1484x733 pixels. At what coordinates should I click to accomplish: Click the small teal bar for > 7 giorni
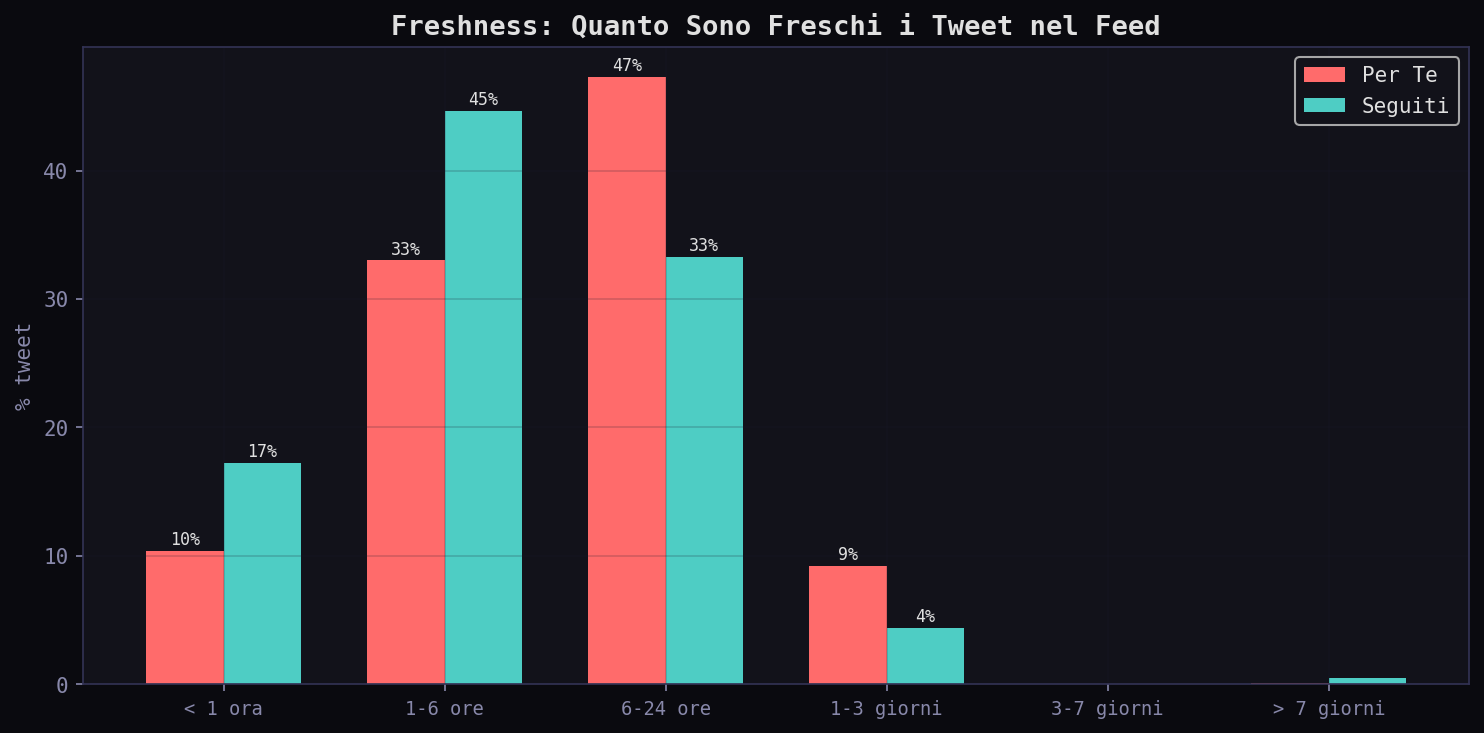[x=1367, y=681]
